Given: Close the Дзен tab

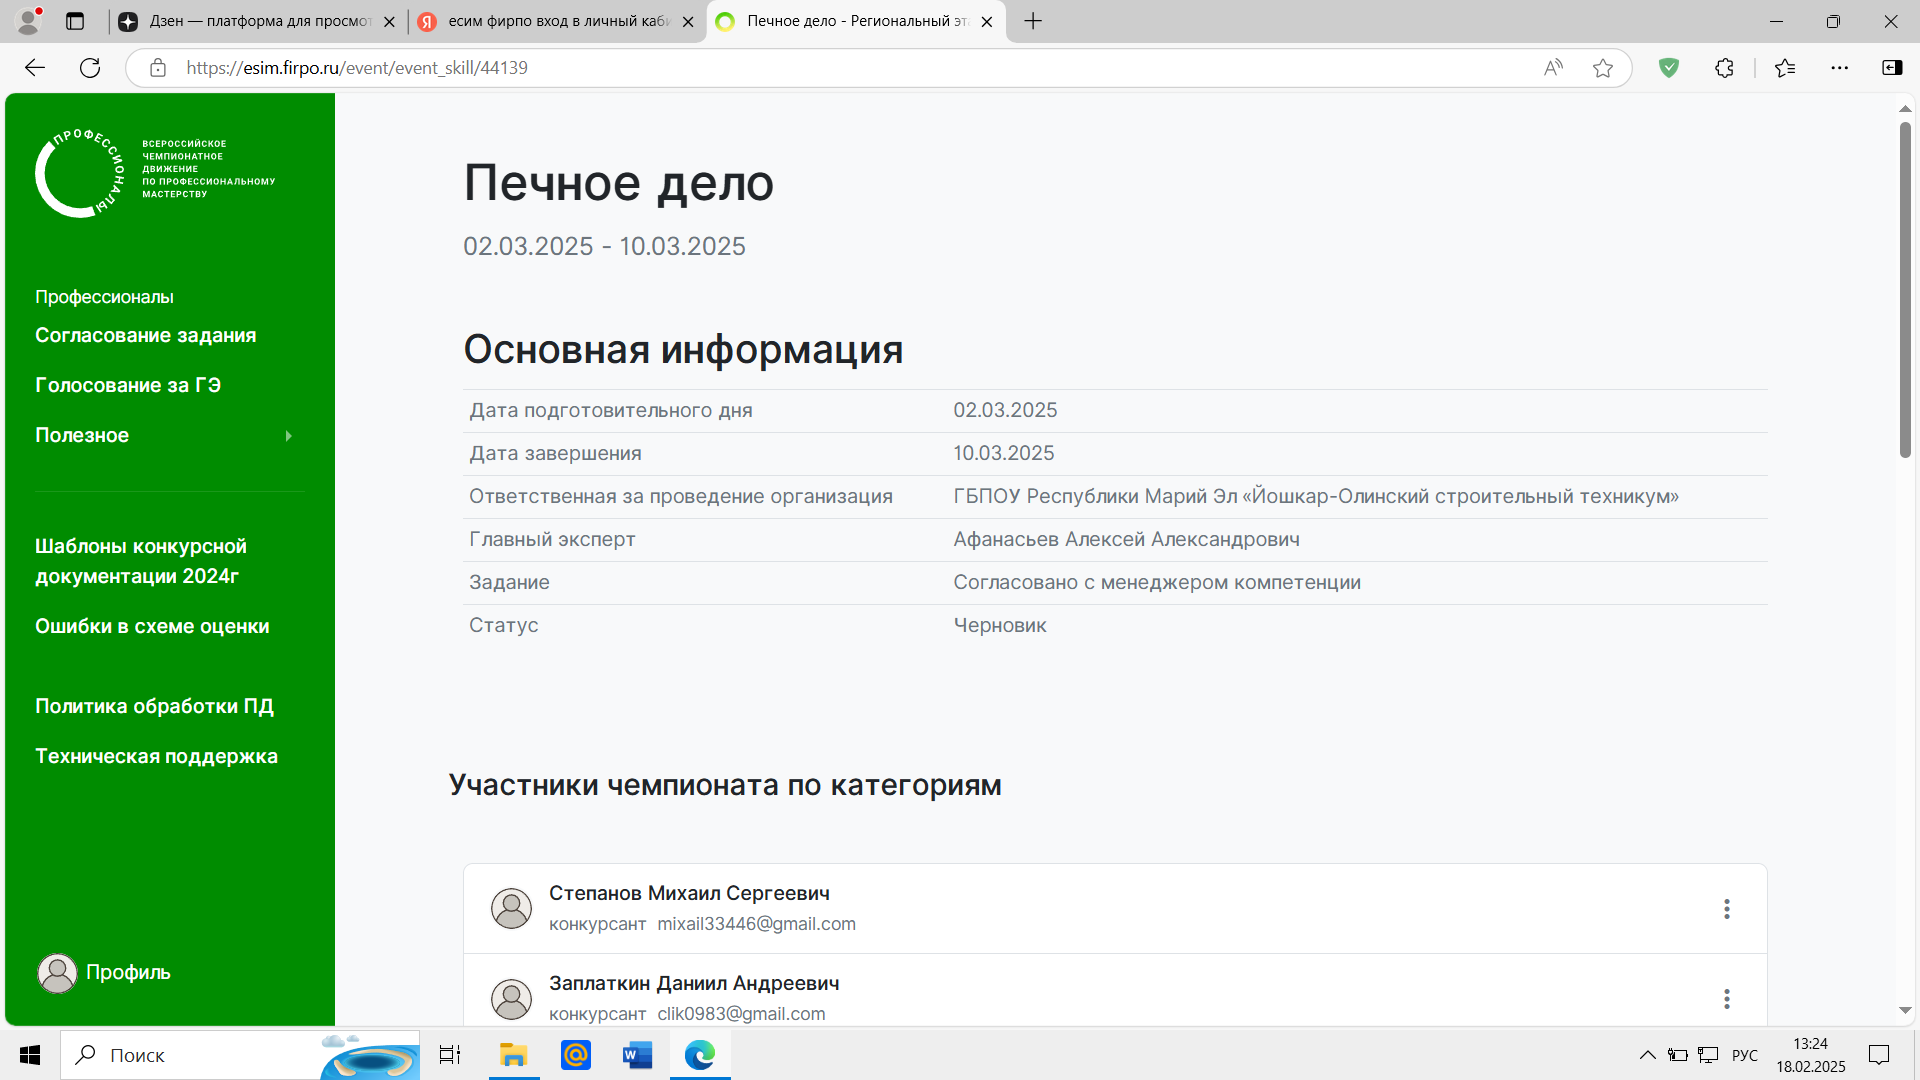Looking at the screenshot, I should coord(389,21).
